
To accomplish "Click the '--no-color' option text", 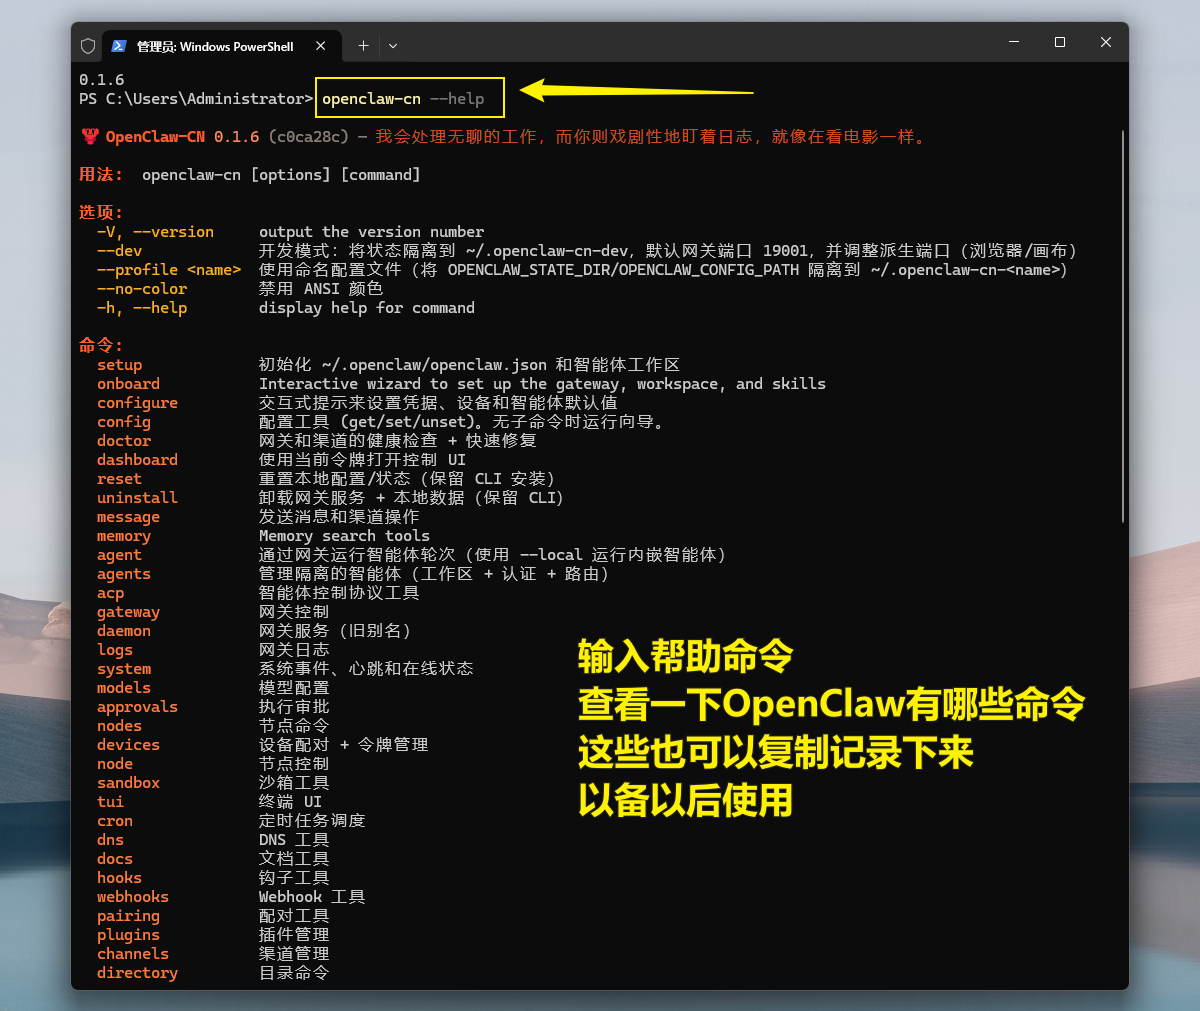I will click(142, 289).
